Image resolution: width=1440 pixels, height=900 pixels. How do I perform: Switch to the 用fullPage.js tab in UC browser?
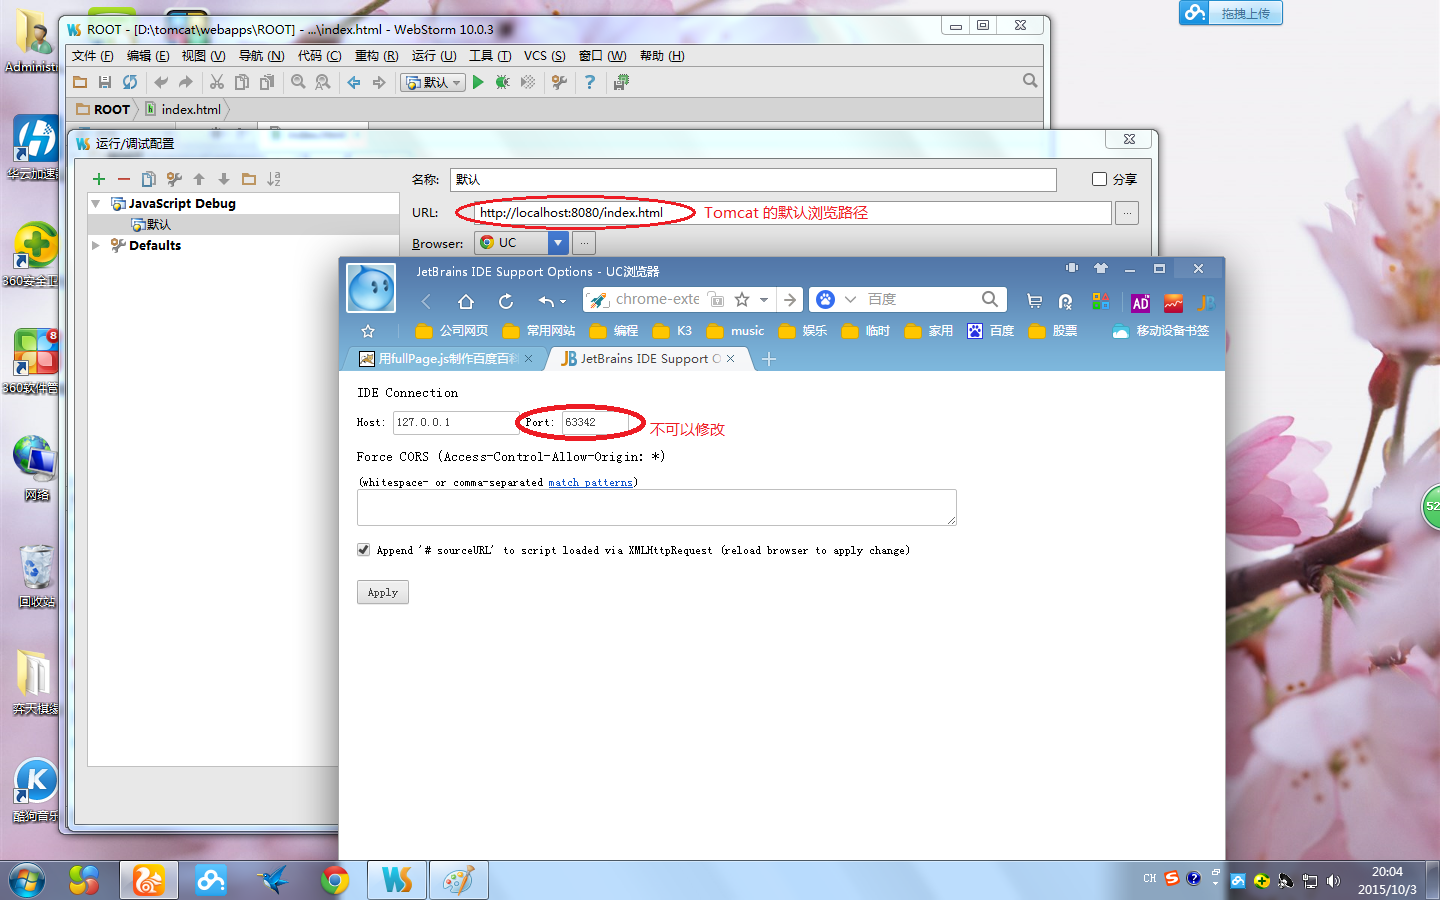(x=446, y=358)
